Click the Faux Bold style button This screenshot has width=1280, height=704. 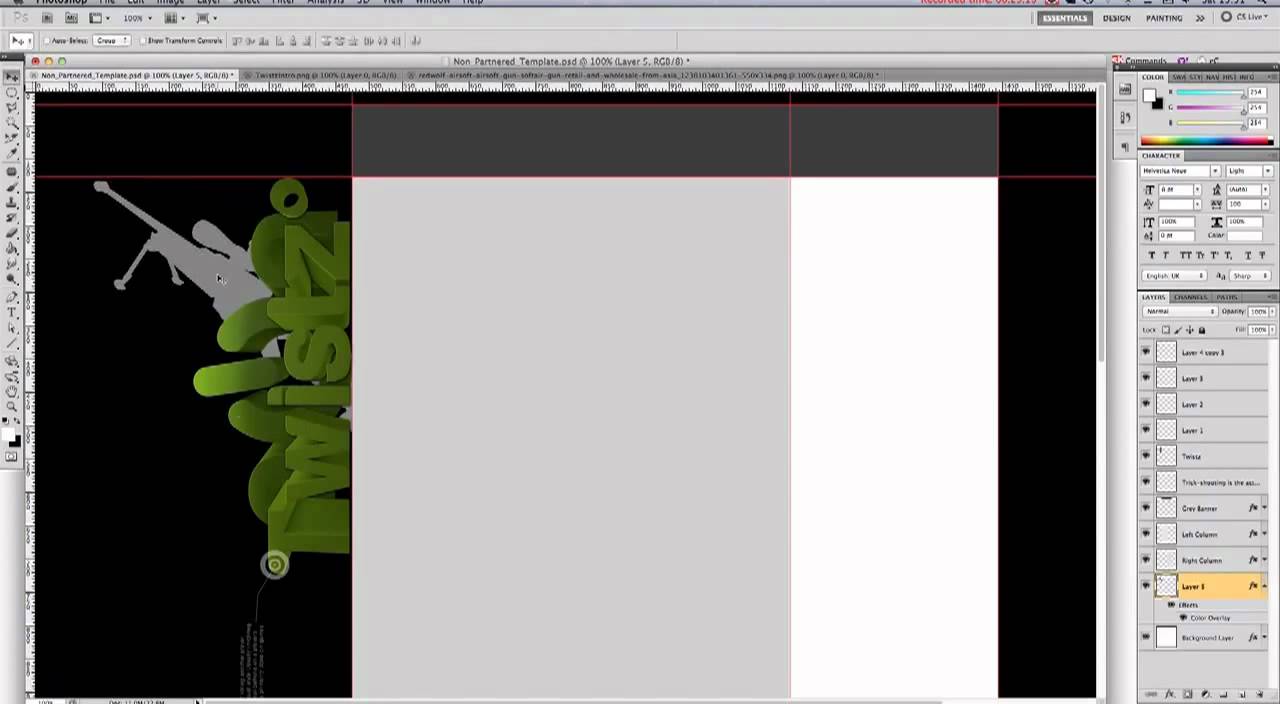coord(1152,255)
